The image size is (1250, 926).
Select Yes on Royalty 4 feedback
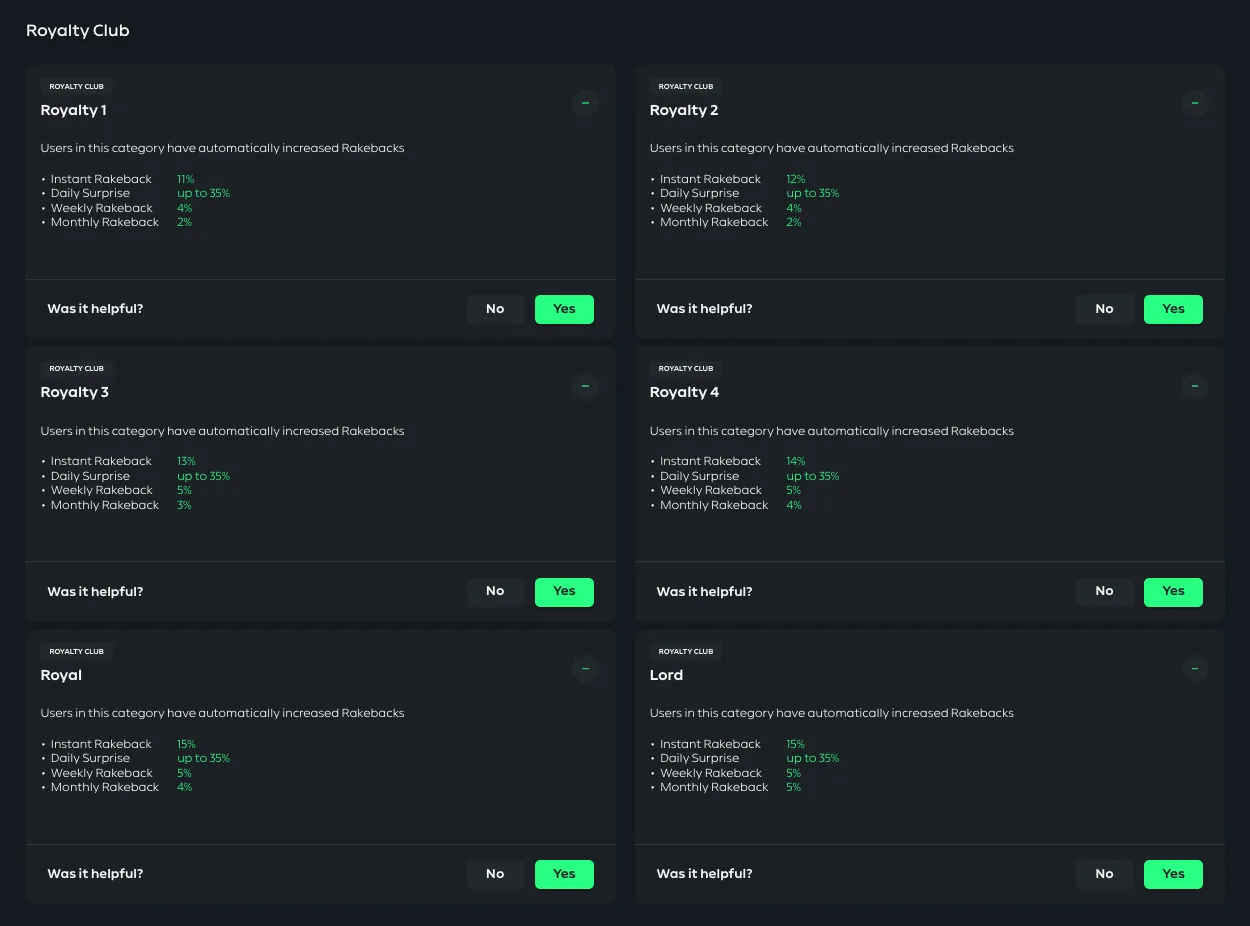click(x=1173, y=592)
